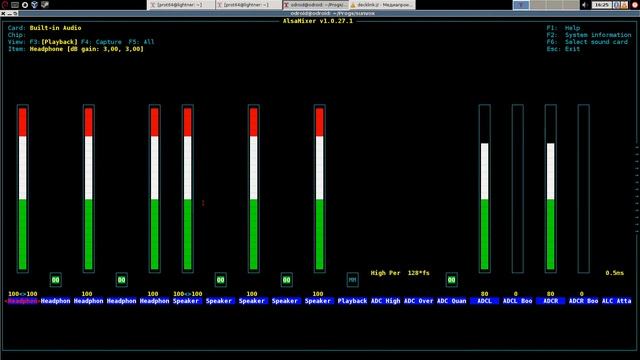This screenshot has width=640, height=360.
Task: Select the ALC Atta channel label
Action: pyautogui.click(x=616, y=301)
